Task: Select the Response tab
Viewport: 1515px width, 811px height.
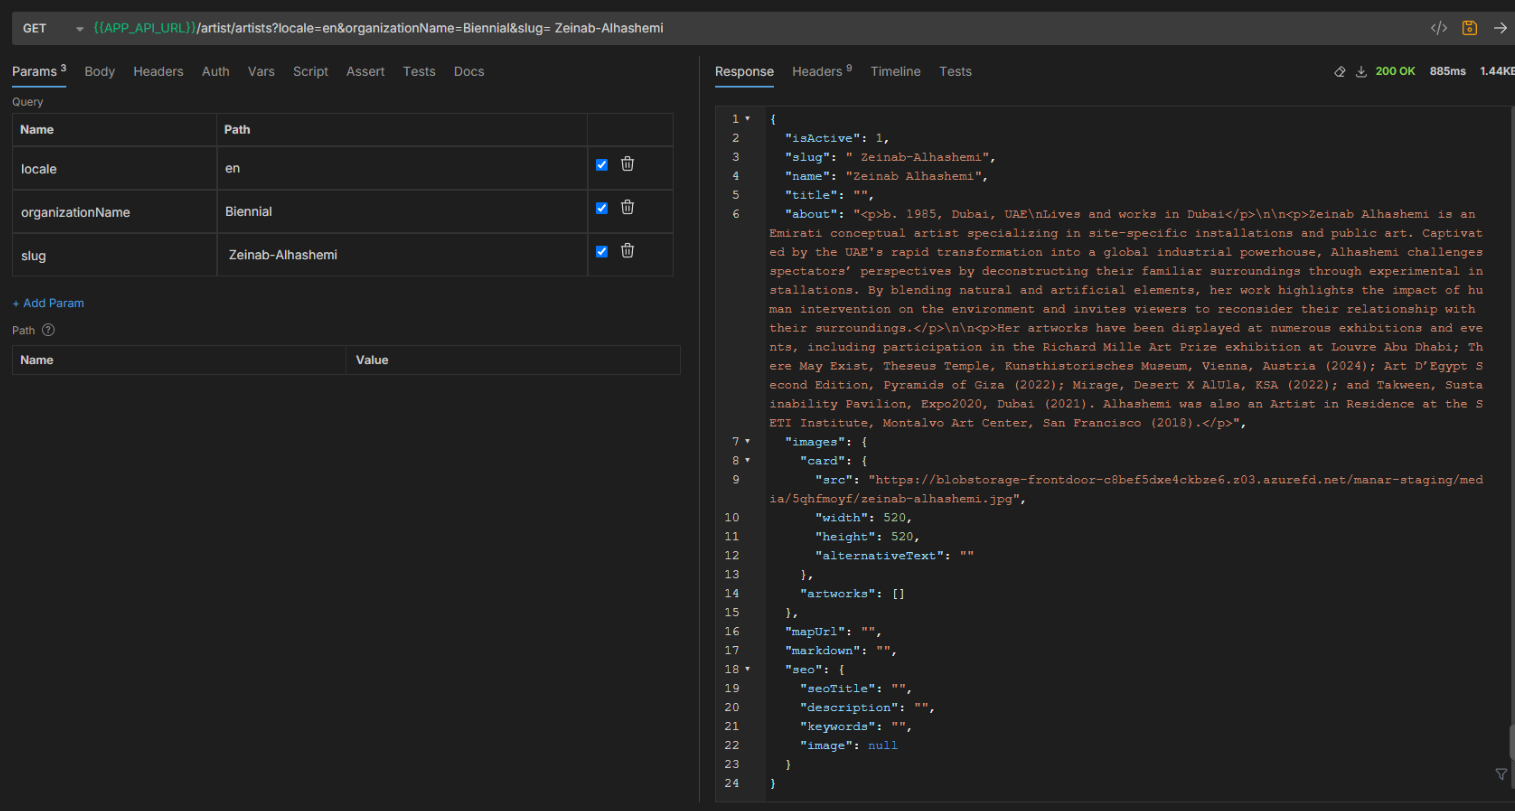Action: 744,72
